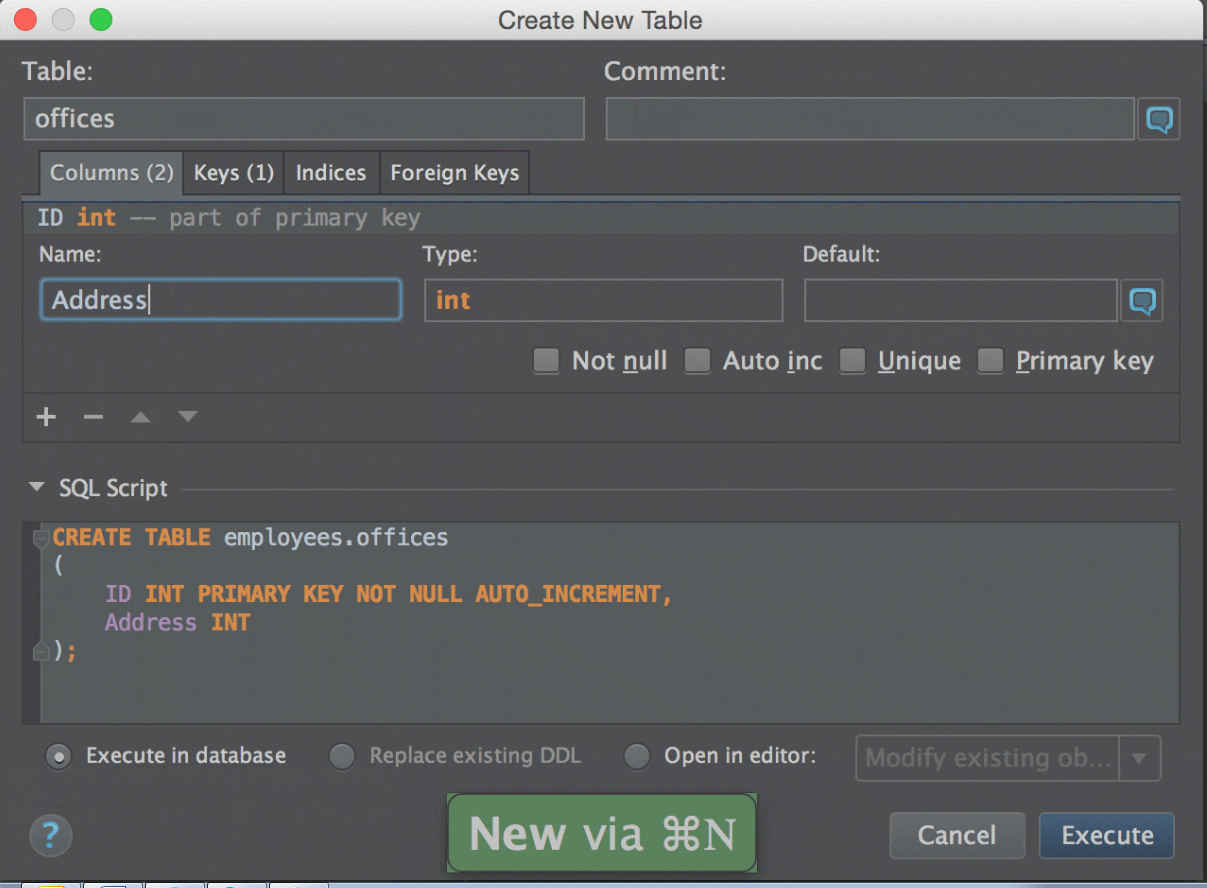Collapse the CREATE TABLE fold marker
This screenshot has height=888, width=1207.
click(41, 539)
